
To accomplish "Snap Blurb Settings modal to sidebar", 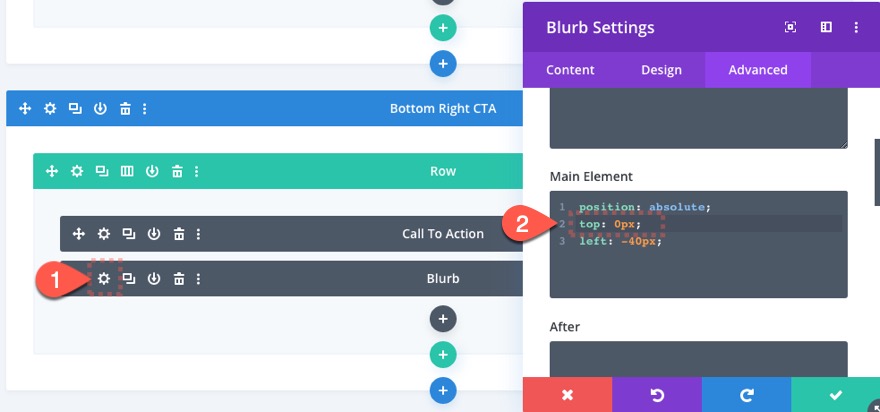I will [x=826, y=27].
